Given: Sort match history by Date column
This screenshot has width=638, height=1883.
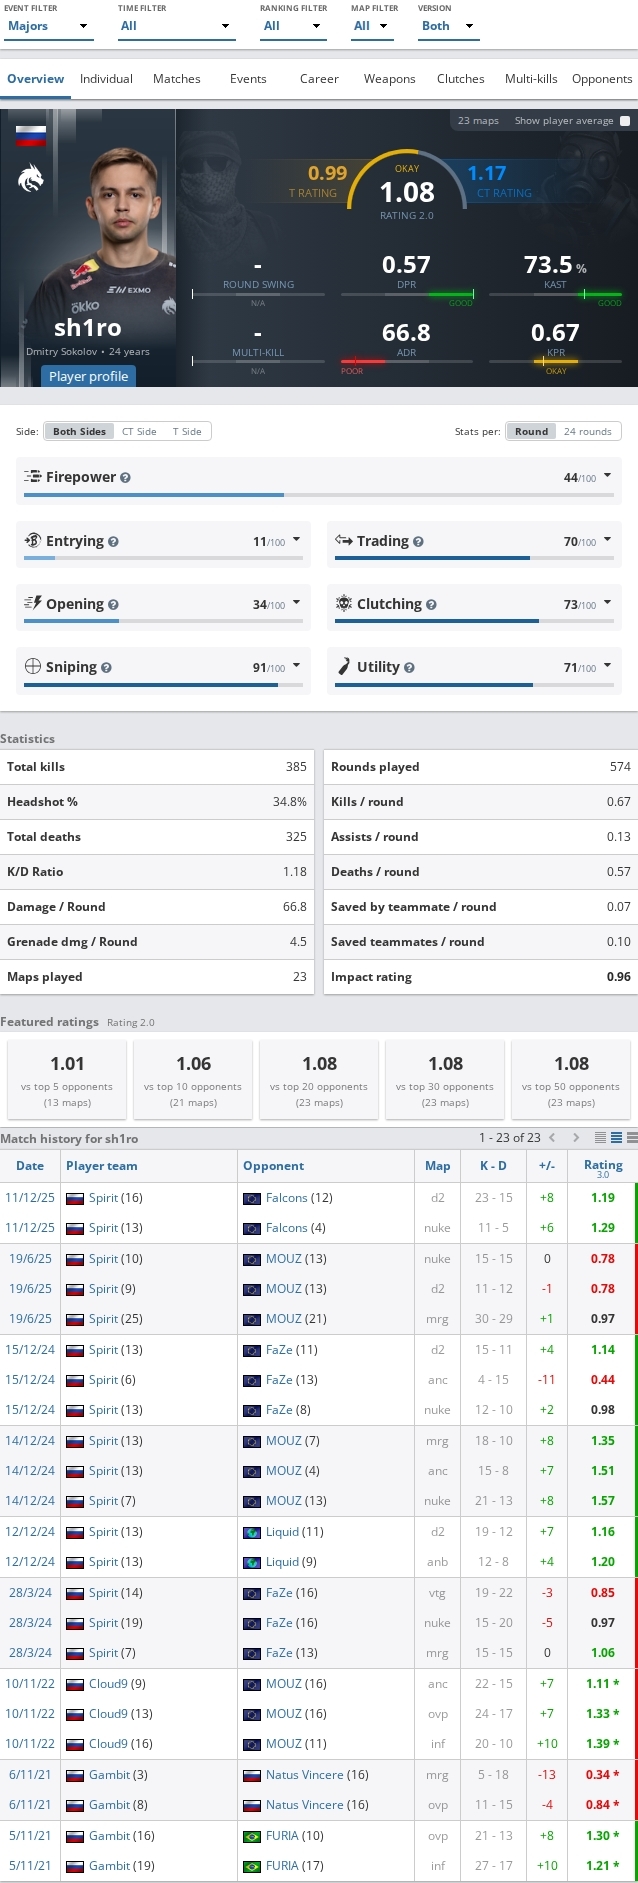Looking at the screenshot, I should pos(30,1166).
